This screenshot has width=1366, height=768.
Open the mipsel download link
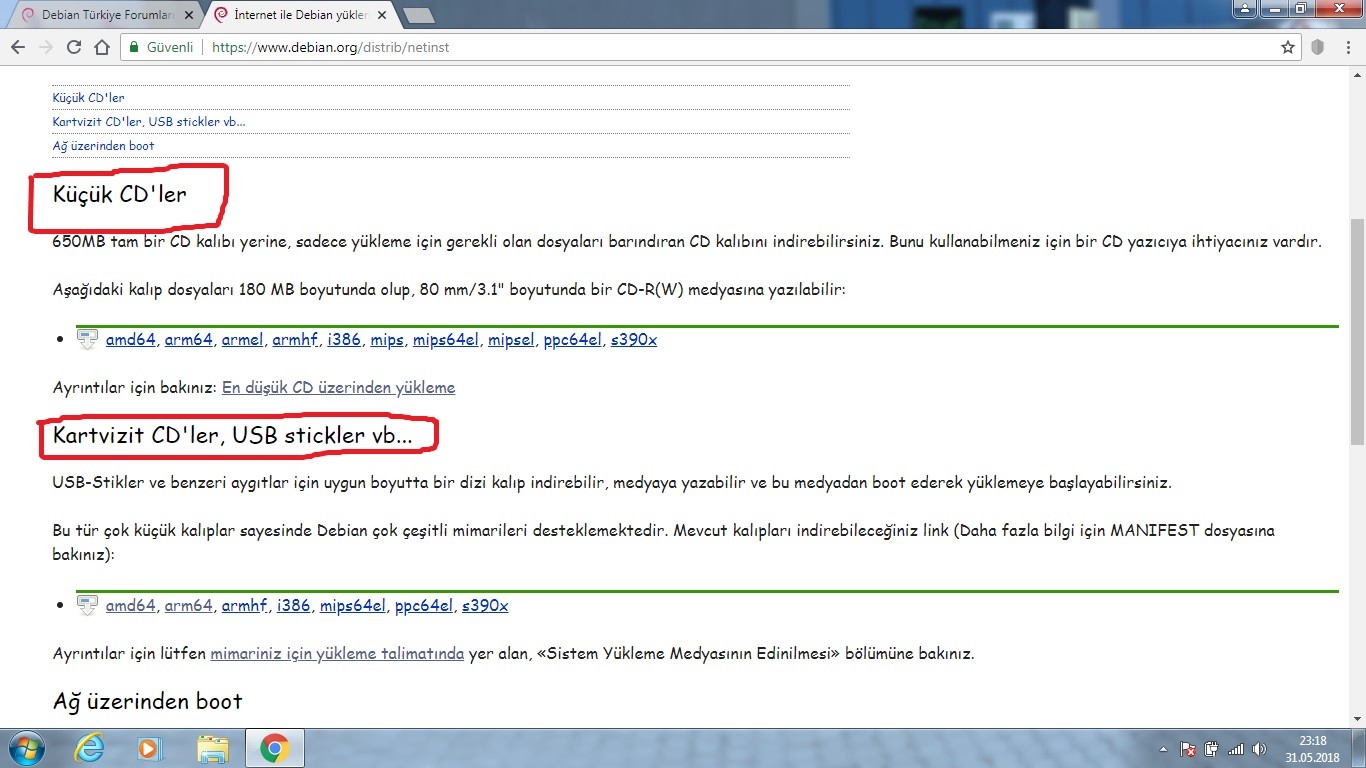click(511, 340)
